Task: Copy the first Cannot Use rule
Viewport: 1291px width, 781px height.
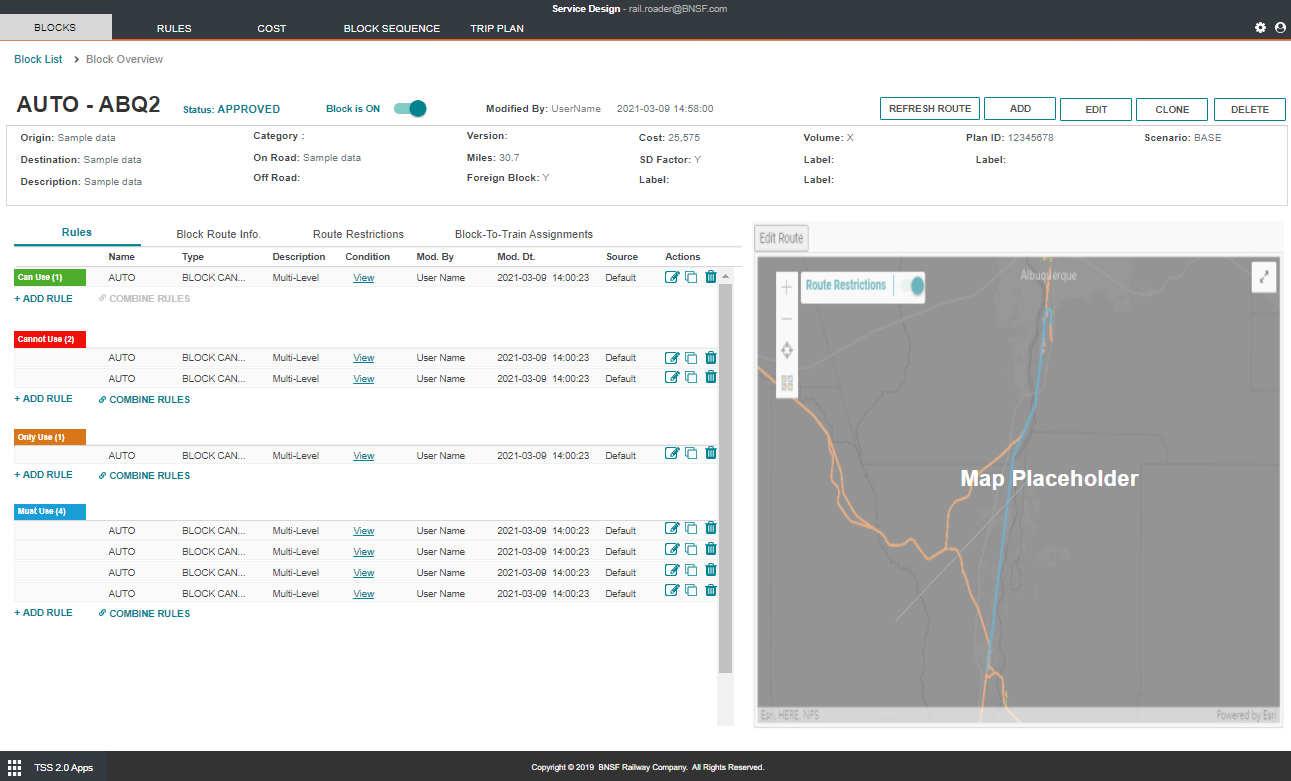Action: coord(692,357)
